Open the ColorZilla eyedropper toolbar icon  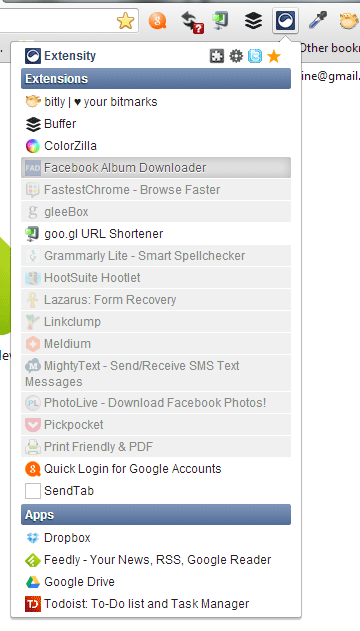coord(318,20)
